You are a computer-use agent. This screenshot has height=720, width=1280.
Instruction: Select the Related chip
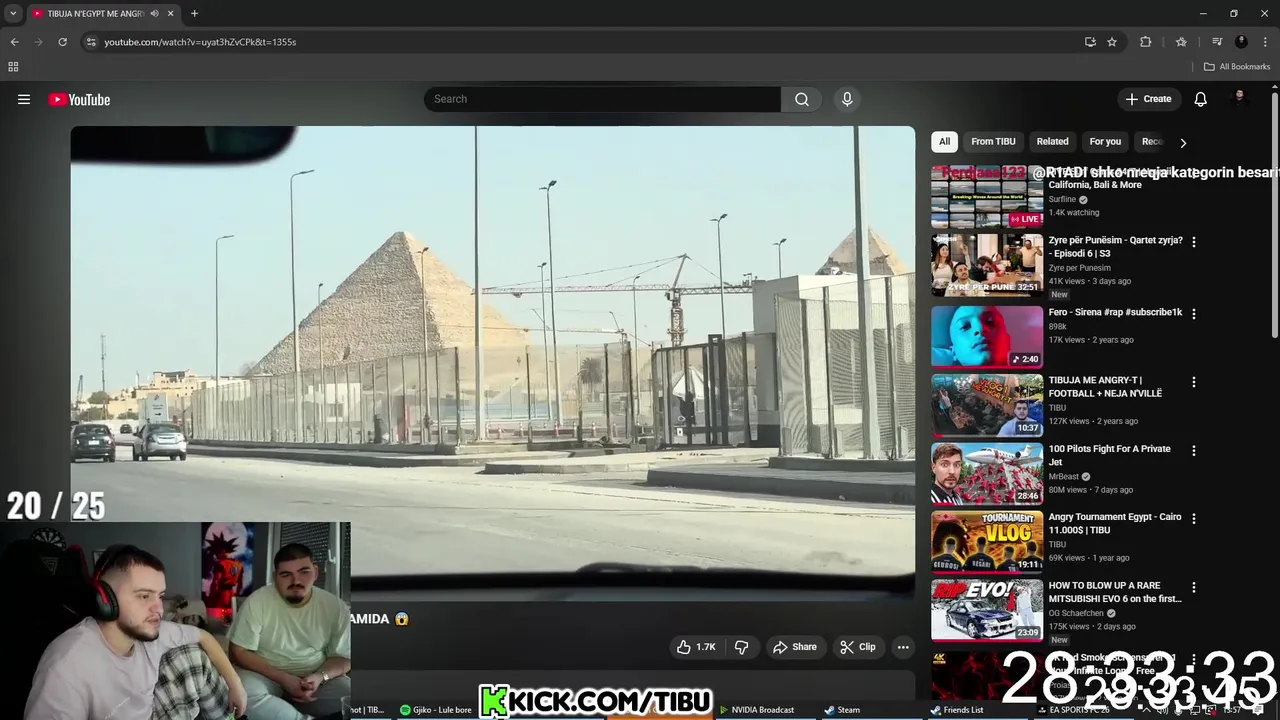[x=1052, y=141]
